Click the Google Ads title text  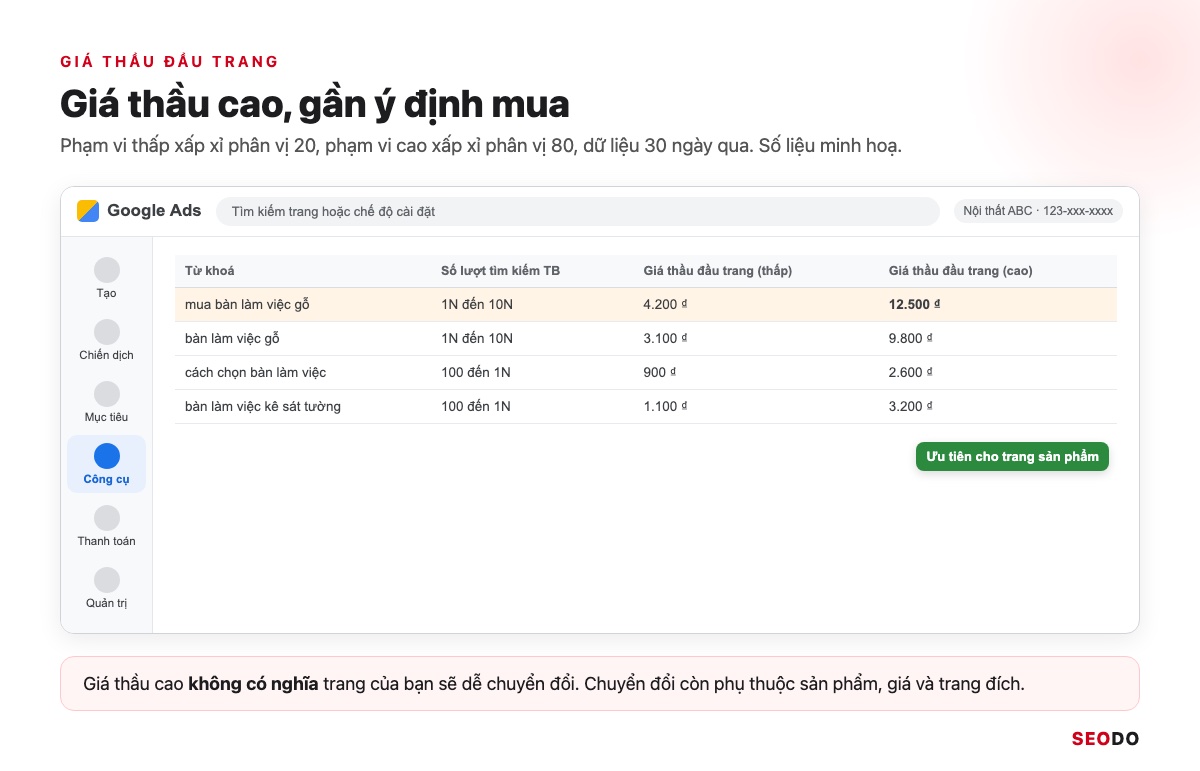point(154,211)
